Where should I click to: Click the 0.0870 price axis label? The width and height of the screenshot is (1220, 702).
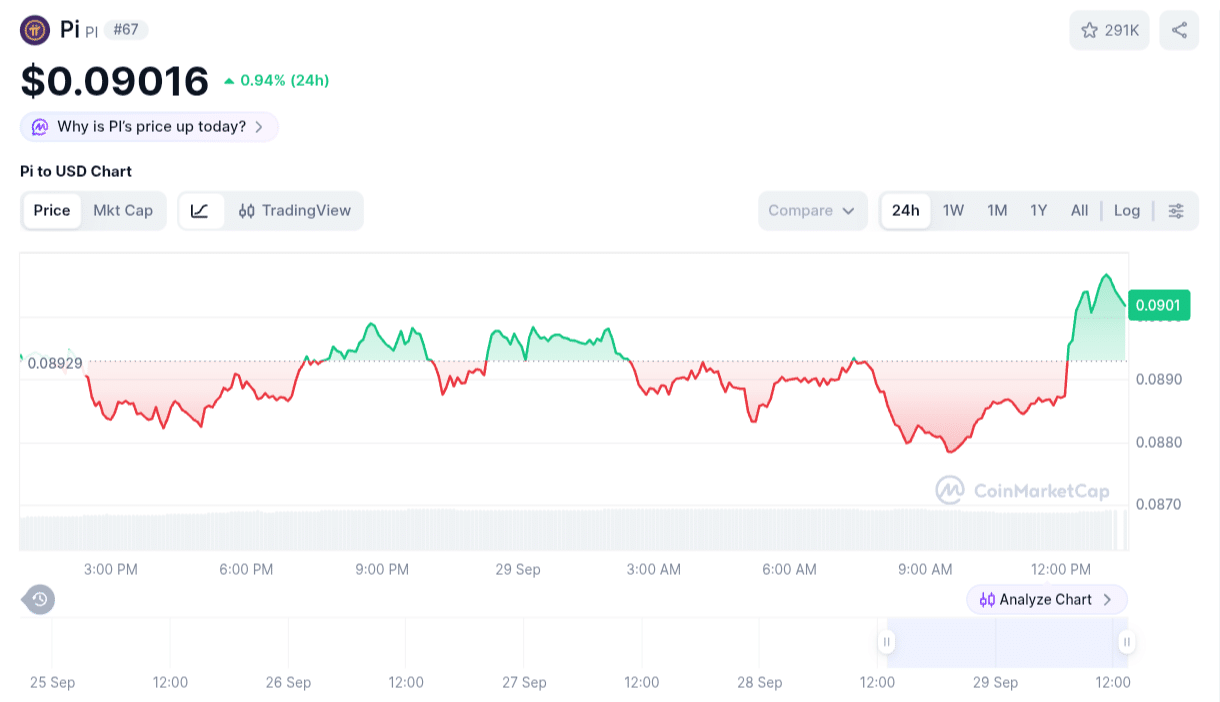point(1158,505)
